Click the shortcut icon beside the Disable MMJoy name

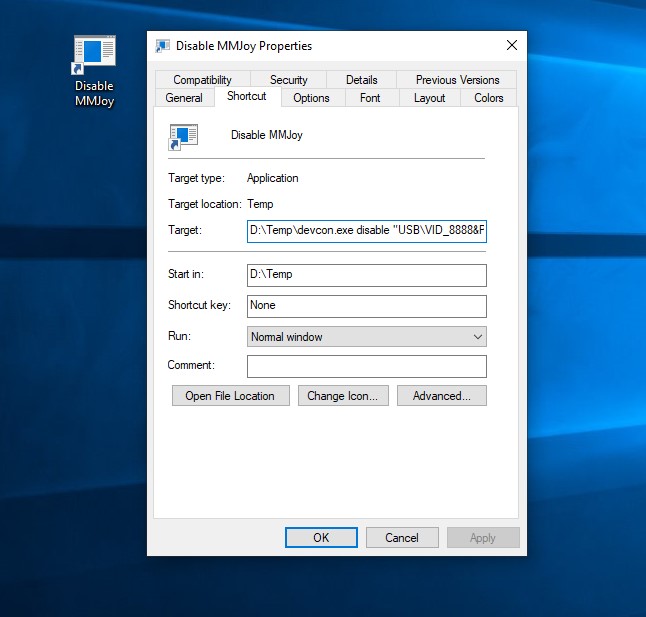[x=183, y=137]
